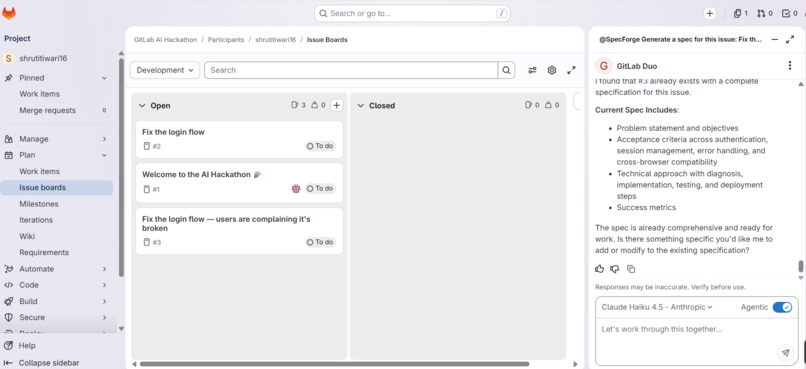This screenshot has width=806, height=369.
Task: Expand the Code sidebar section
Action: coord(104,285)
